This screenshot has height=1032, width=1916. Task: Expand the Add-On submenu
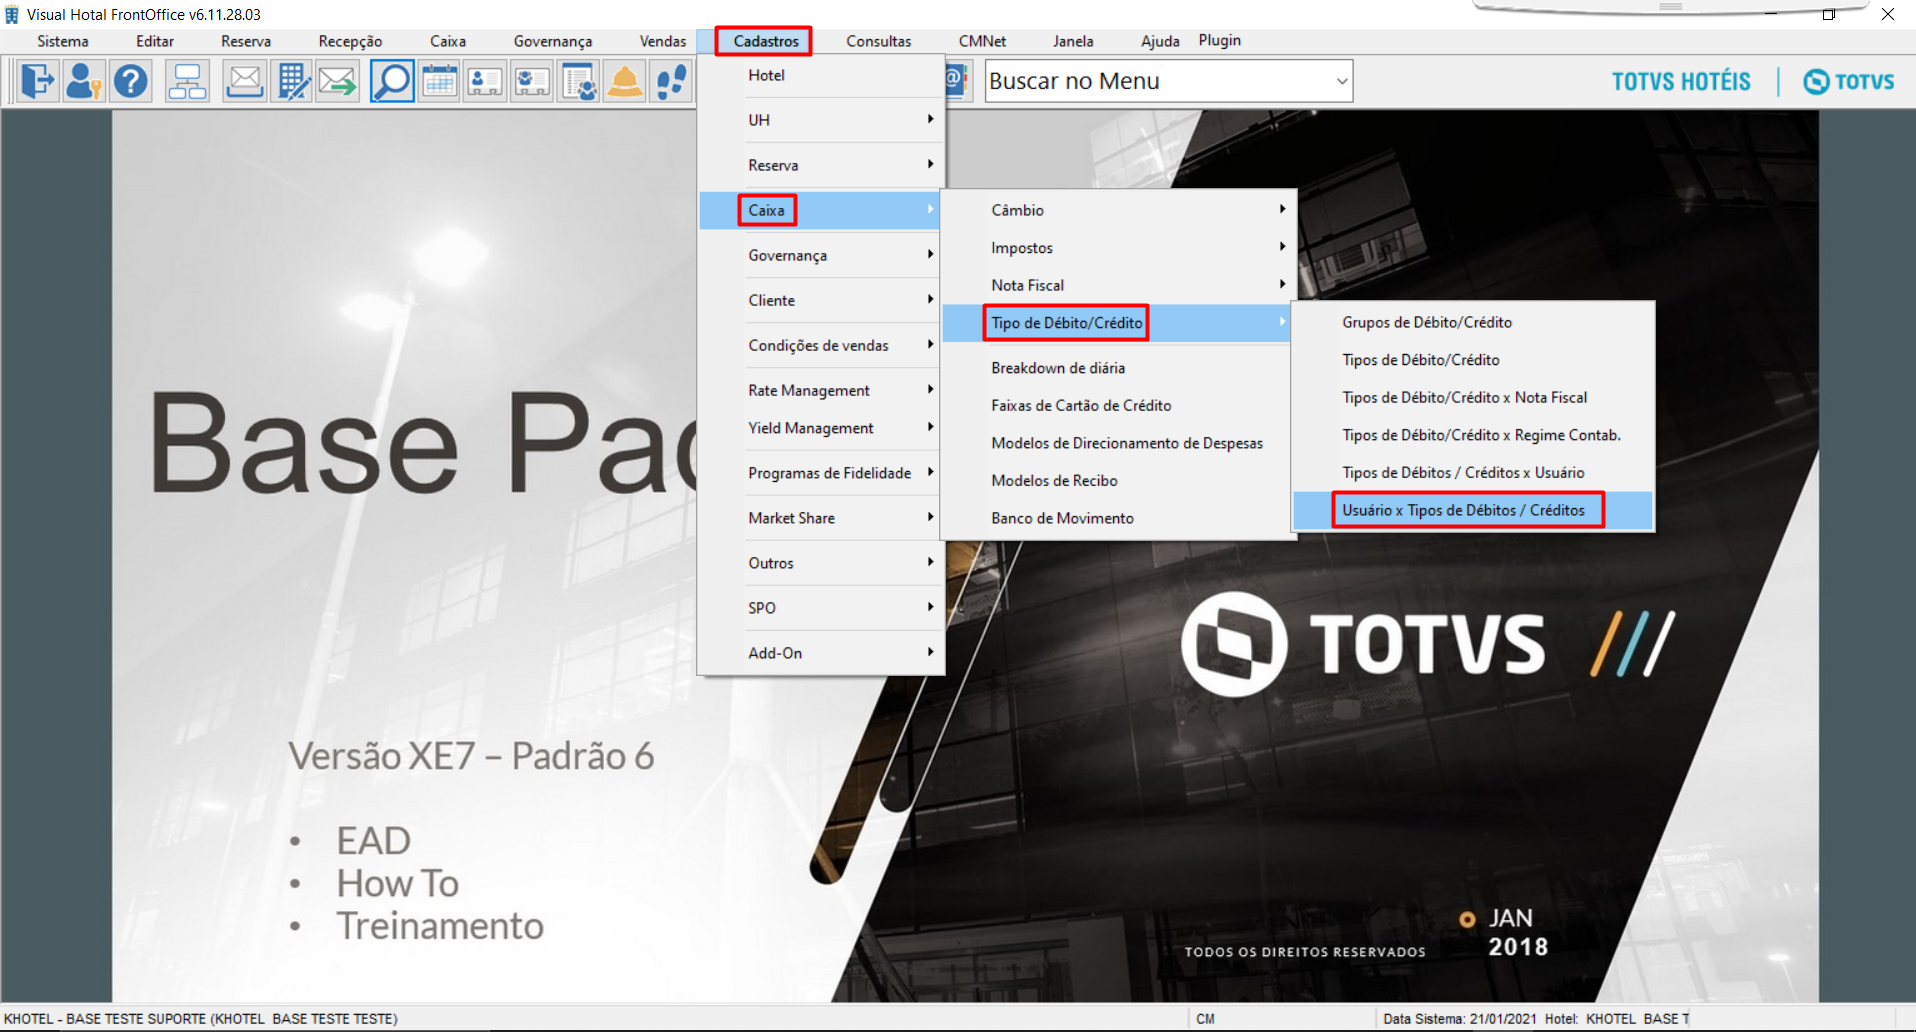click(821, 653)
